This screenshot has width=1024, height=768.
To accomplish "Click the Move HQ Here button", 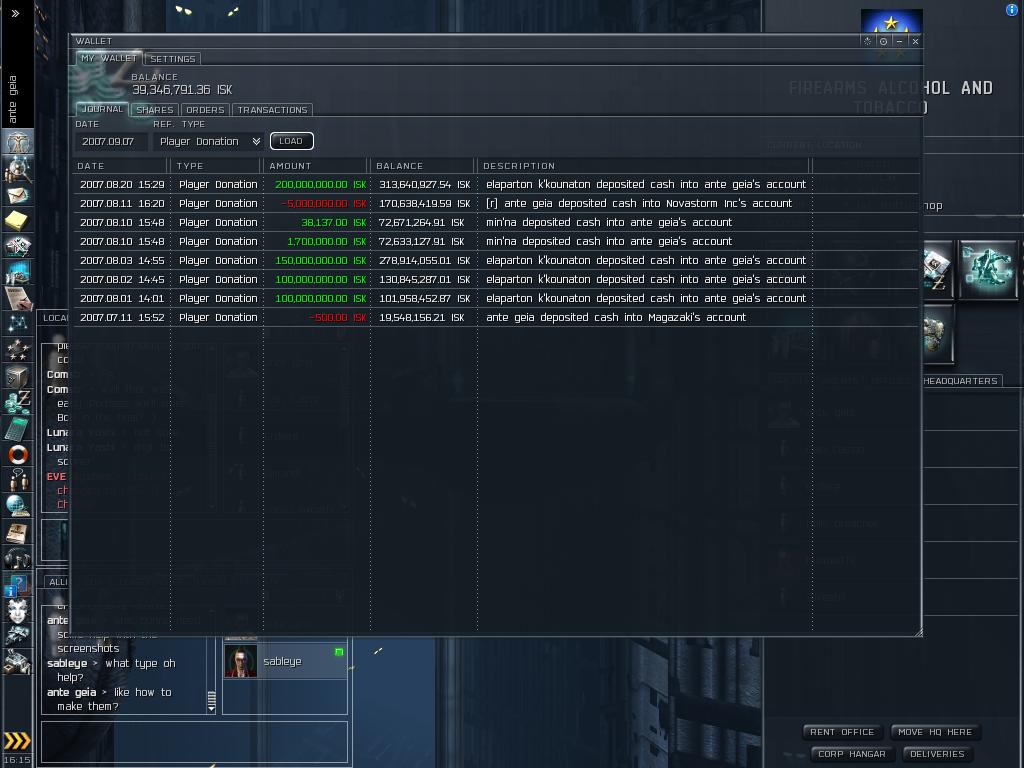I will point(935,732).
